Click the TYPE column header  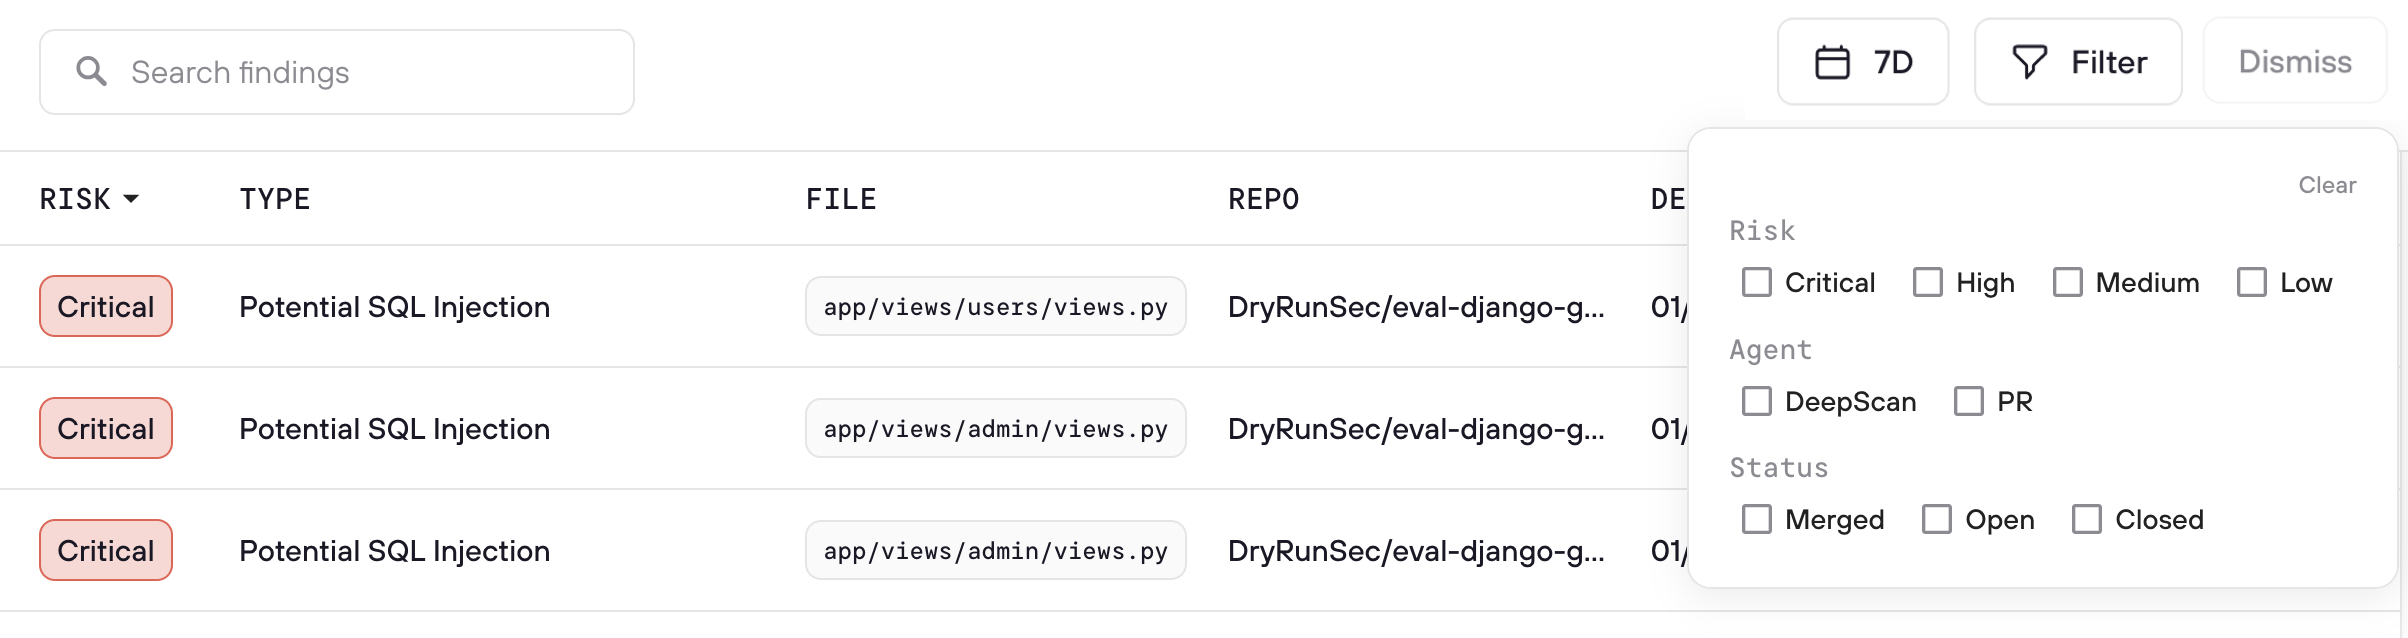click(275, 199)
